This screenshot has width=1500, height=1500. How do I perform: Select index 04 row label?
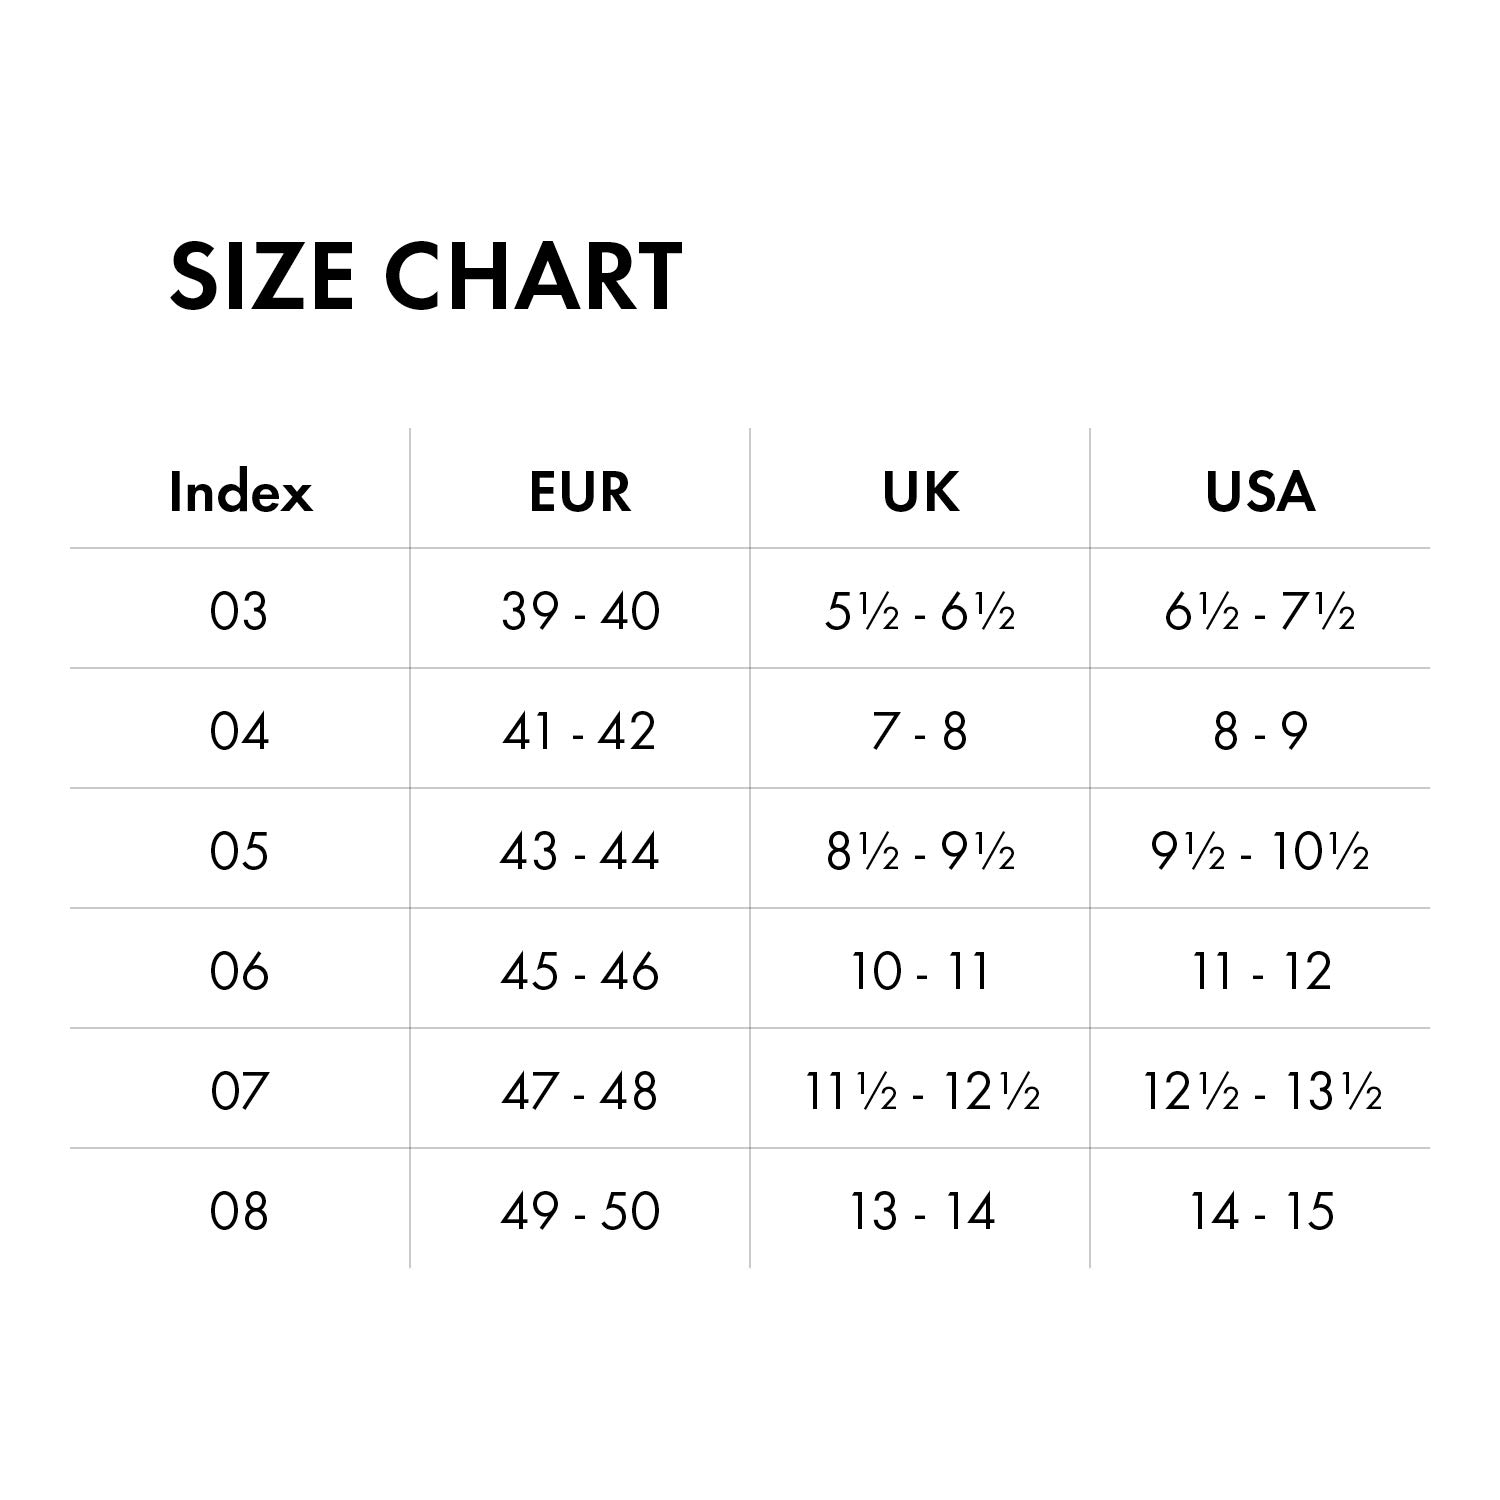click(239, 731)
